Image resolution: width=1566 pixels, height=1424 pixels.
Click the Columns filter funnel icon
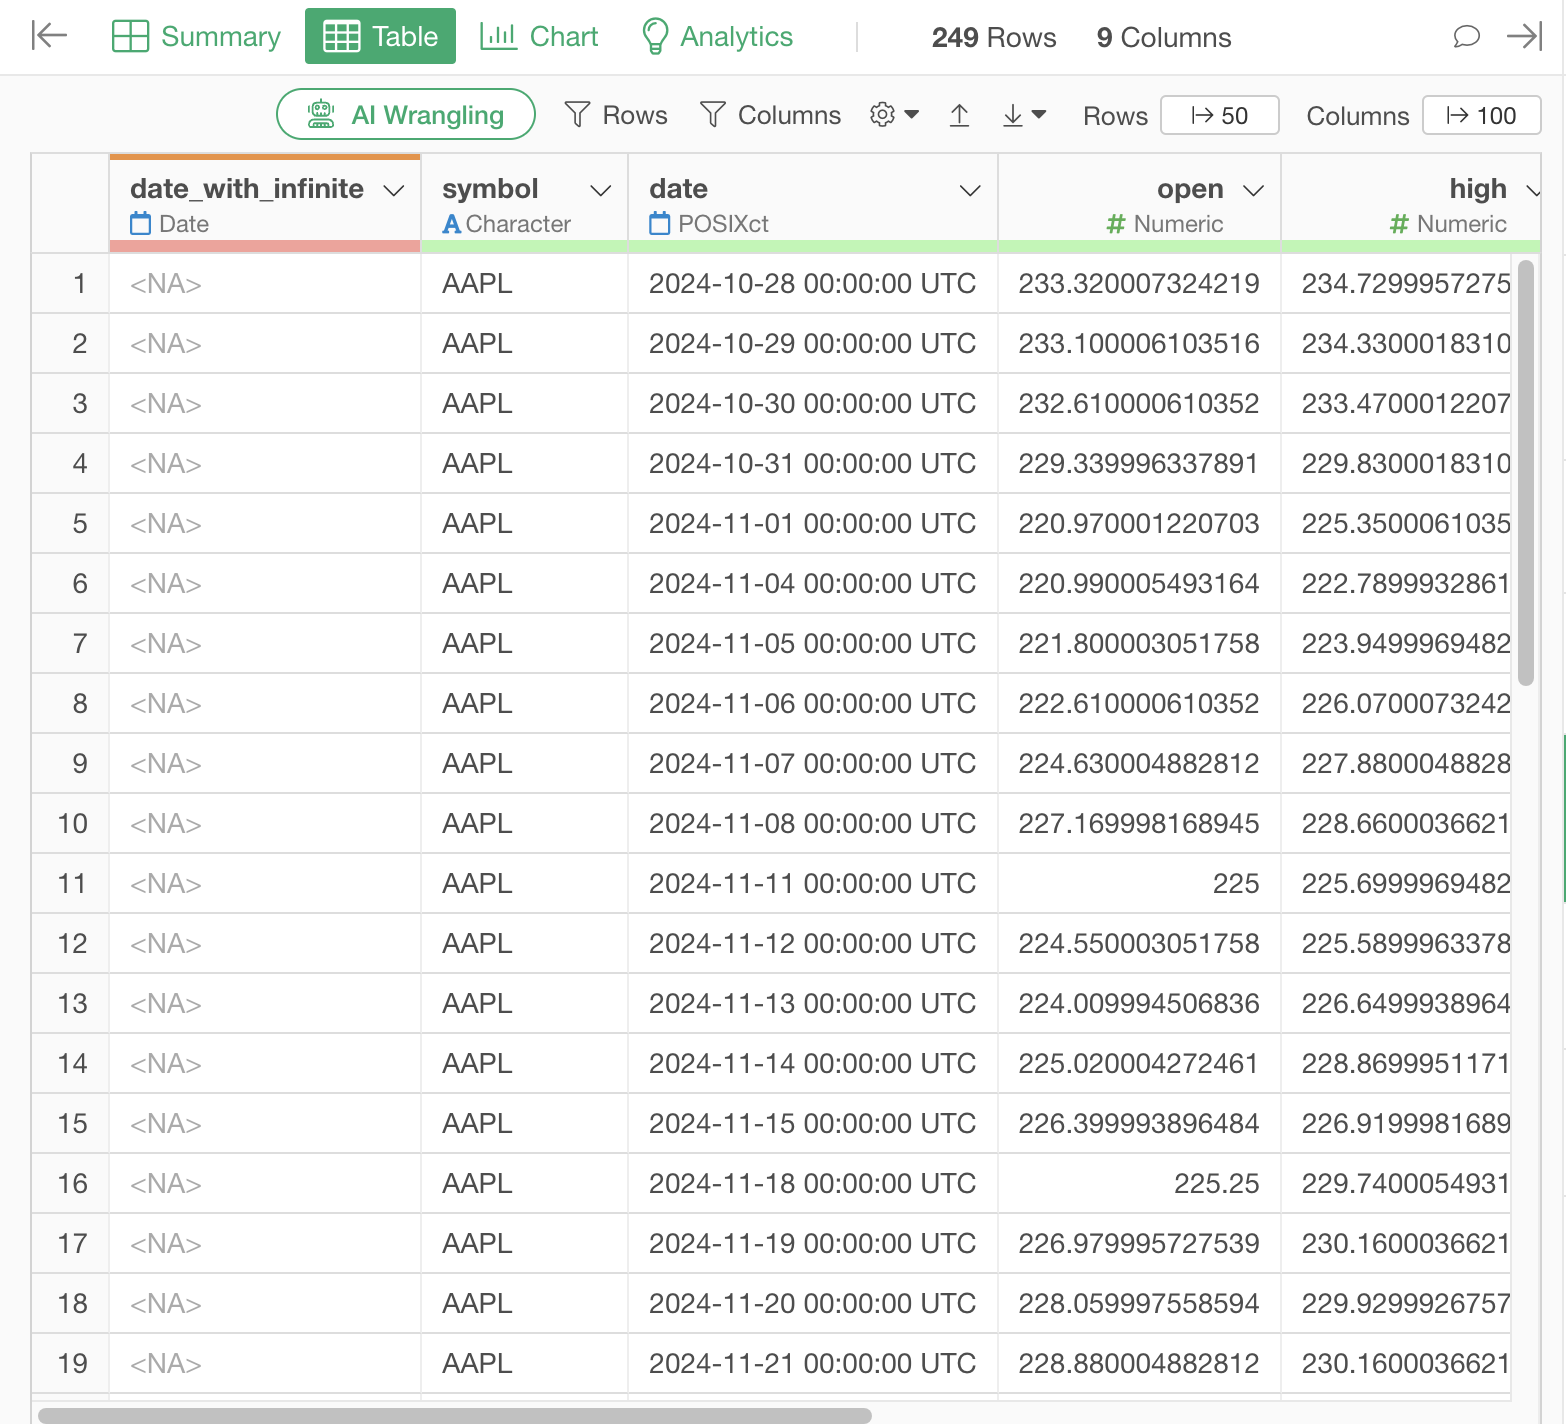coord(713,115)
